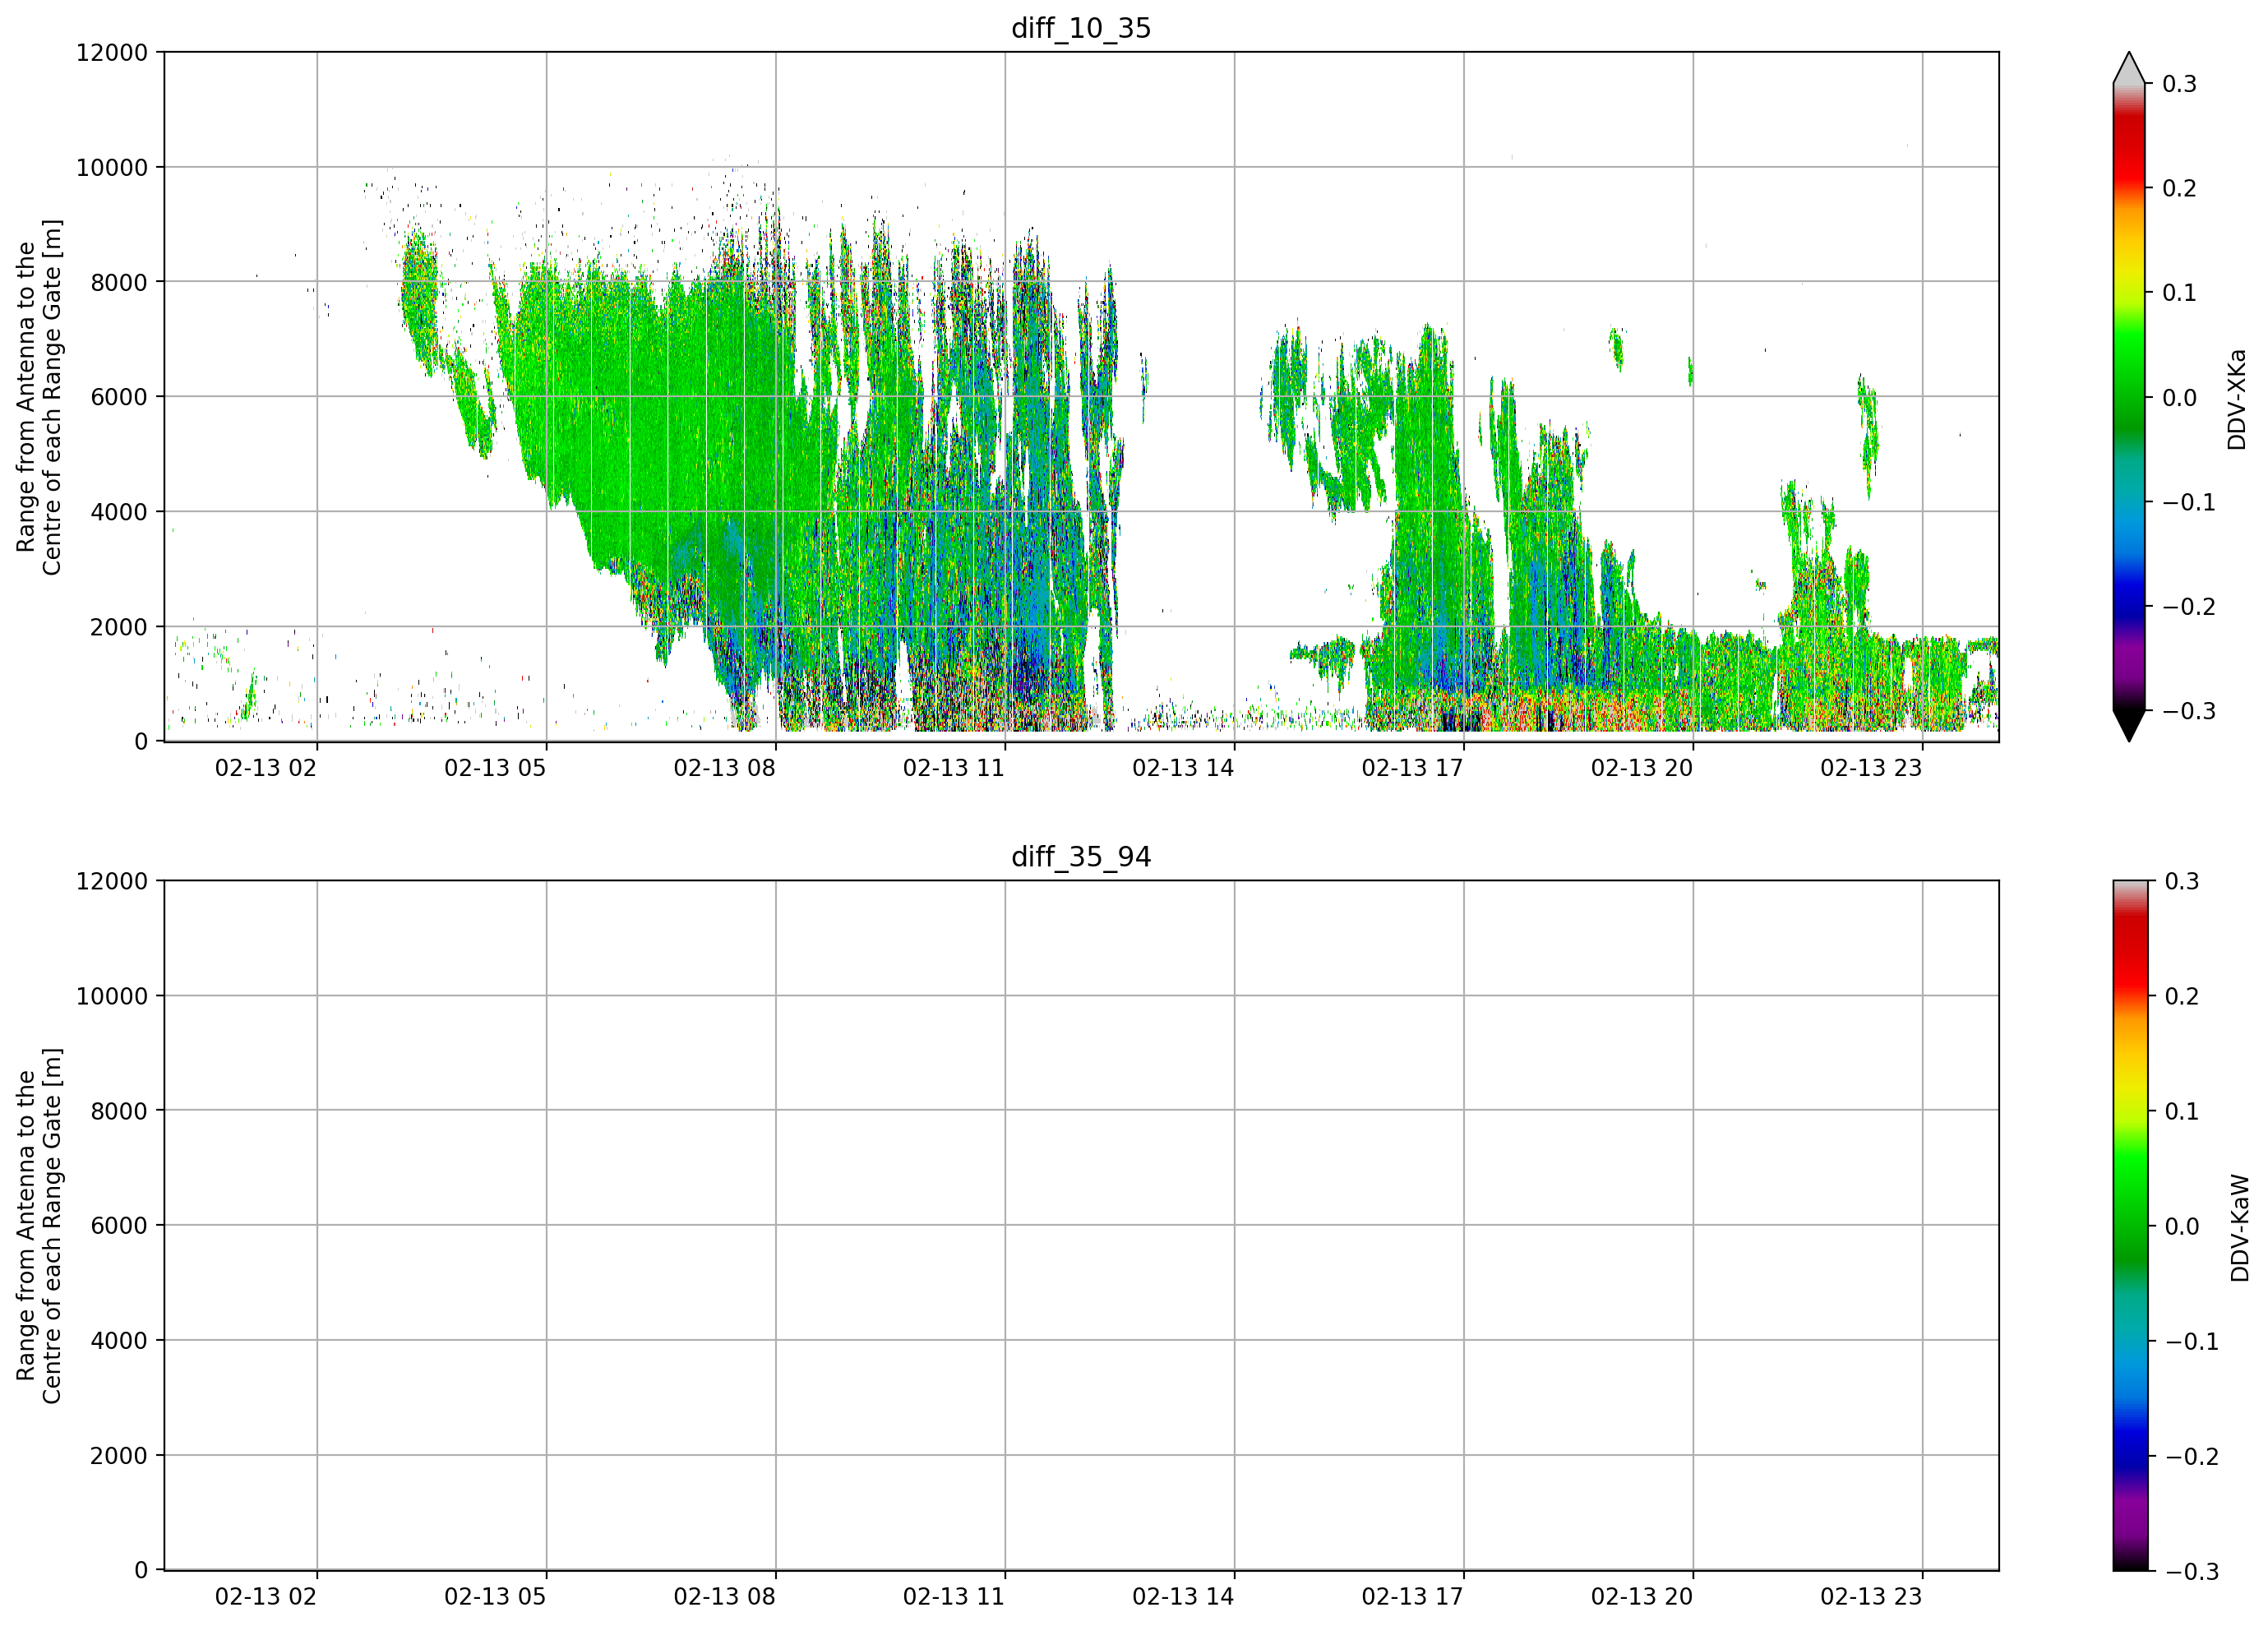Click '02-13 02' x-tick under diff_35_94 plot
The height and width of the screenshot is (1626, 2268).
tap(266, 1597)
